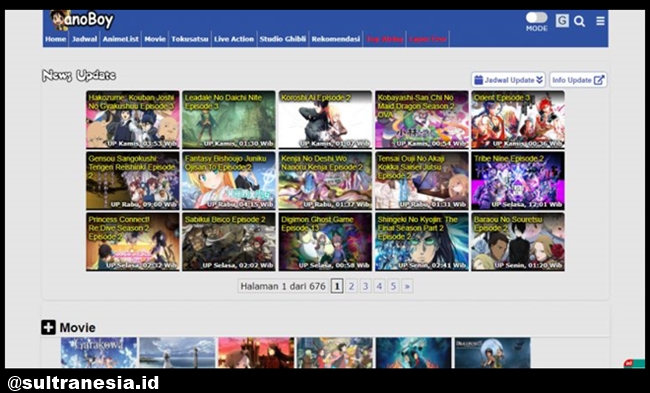
Task: Open Kenja No Deshi Wo Nanoru Kenja
Action: pos(325,180)
